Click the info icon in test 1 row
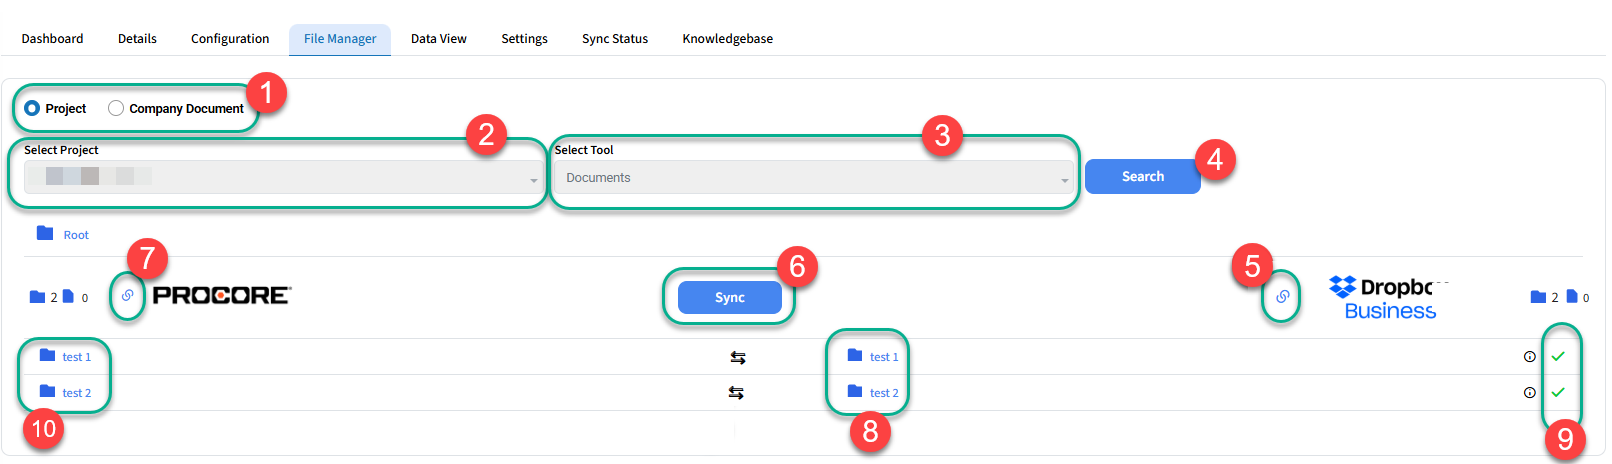1612x464 pixels. (1529, 357)
